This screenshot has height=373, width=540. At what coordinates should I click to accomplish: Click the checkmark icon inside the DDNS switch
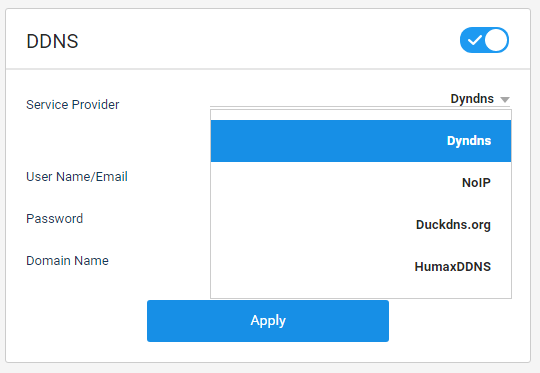point(475,40)
